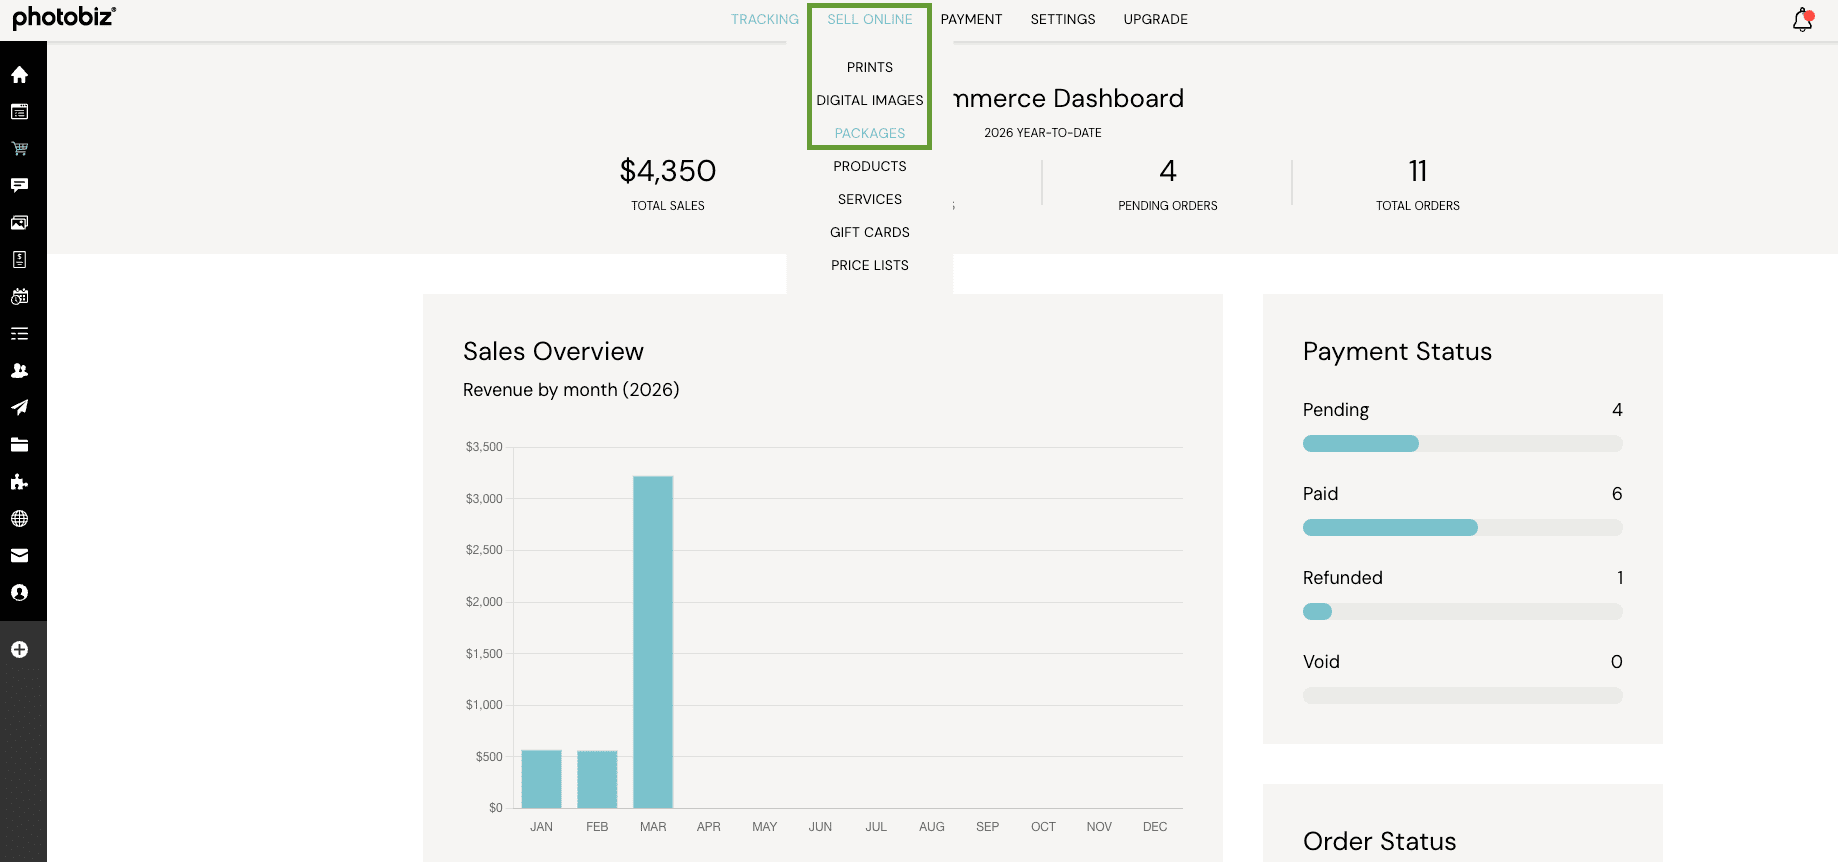Choose Packages in the Sell Online menu
The image size is (1838, 862).
(x=870, y=133)
